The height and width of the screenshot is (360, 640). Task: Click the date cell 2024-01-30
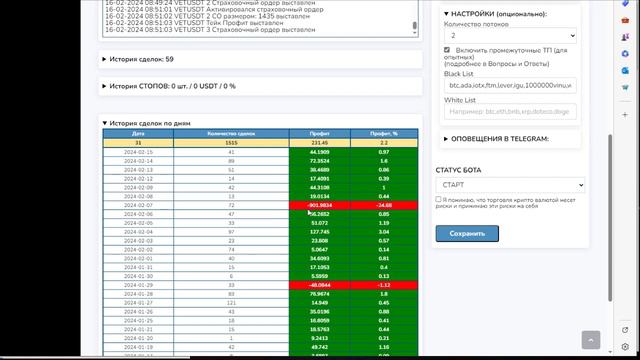[138, 276]
